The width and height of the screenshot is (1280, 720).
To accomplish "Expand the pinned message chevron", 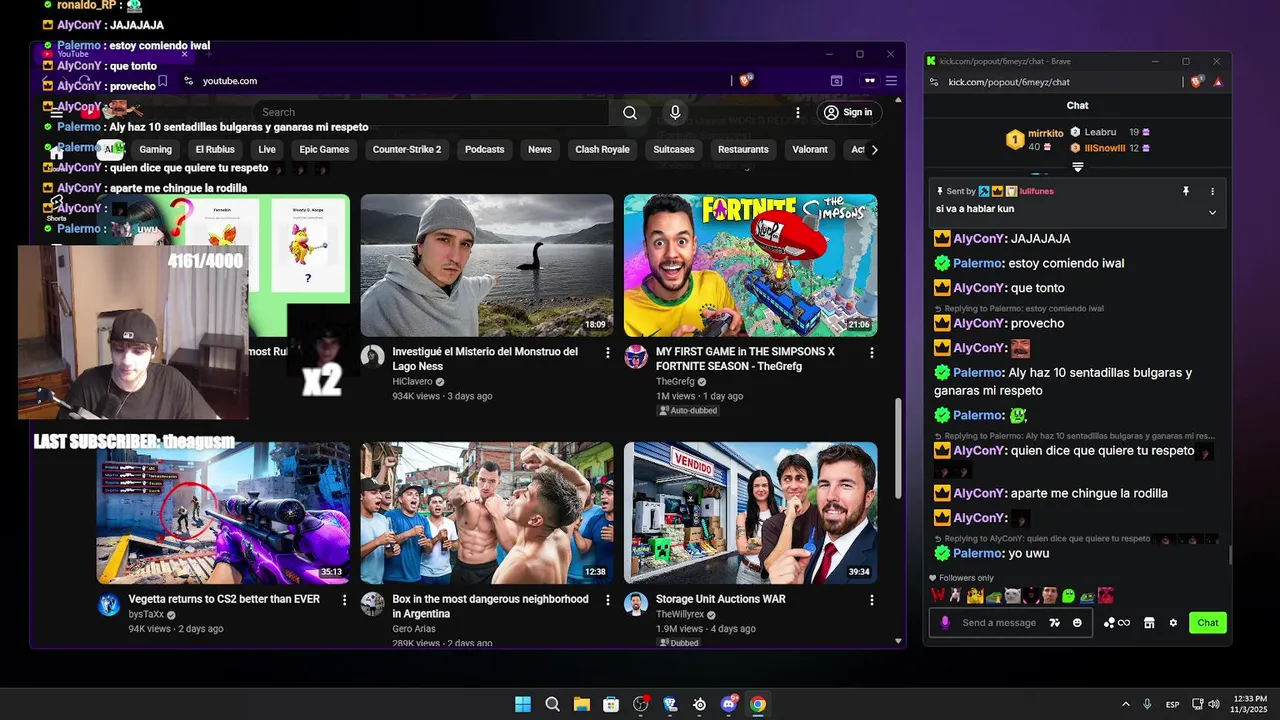I will [1212, 212].
